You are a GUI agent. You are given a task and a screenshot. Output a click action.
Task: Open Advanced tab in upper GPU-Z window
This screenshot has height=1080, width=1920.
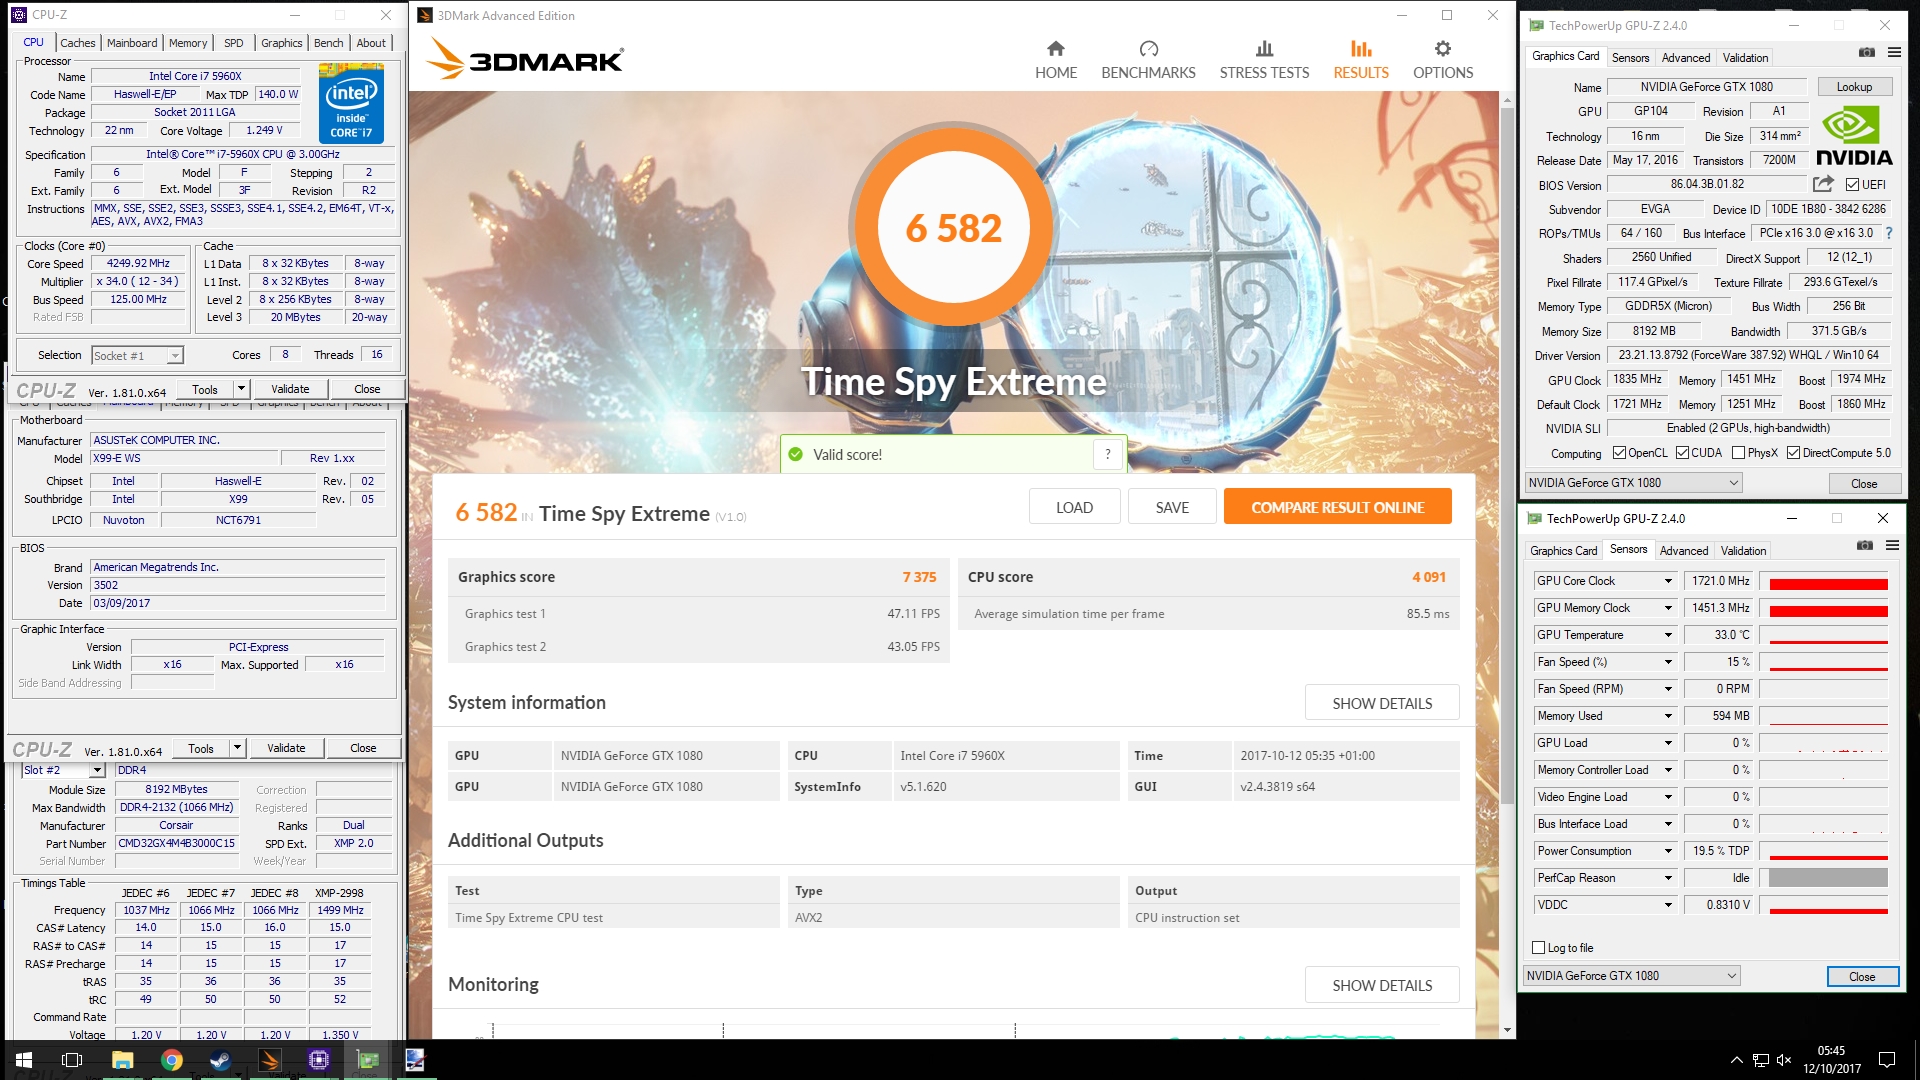(x=1686, y=58)
